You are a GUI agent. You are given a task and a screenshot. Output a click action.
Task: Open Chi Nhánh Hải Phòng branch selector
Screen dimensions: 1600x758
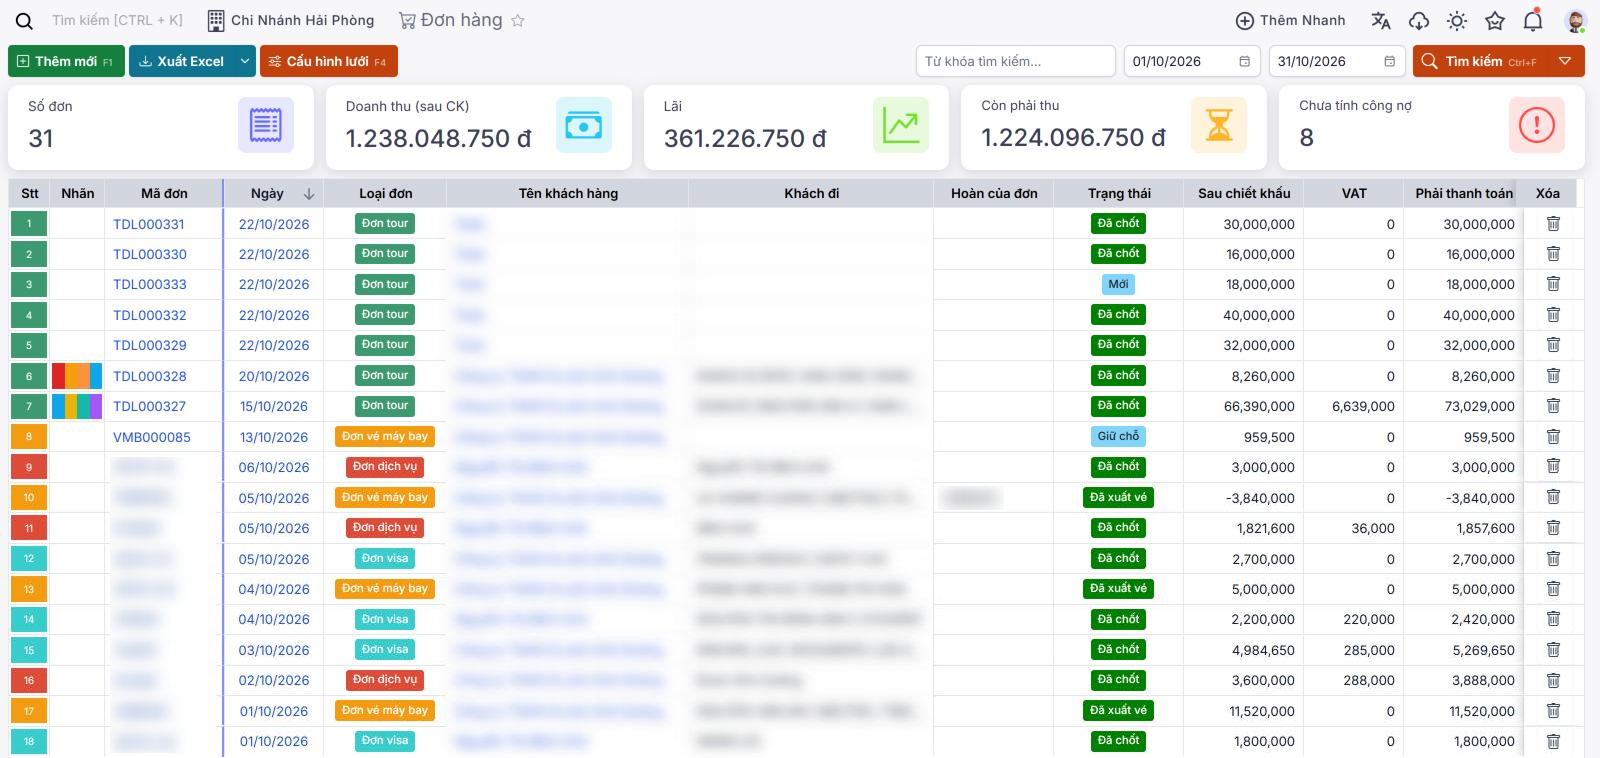click(x=291, y=21)
